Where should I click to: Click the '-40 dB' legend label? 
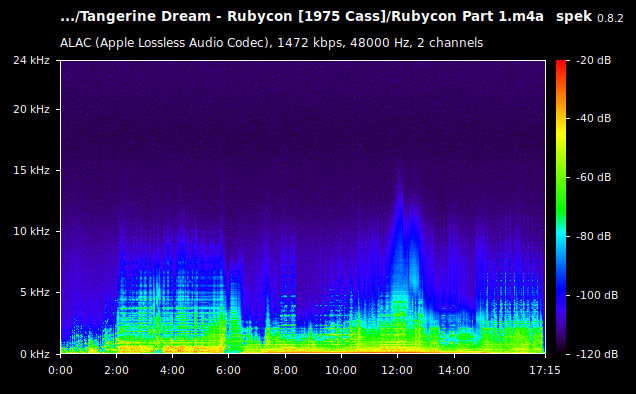click(x=593, y=118)
